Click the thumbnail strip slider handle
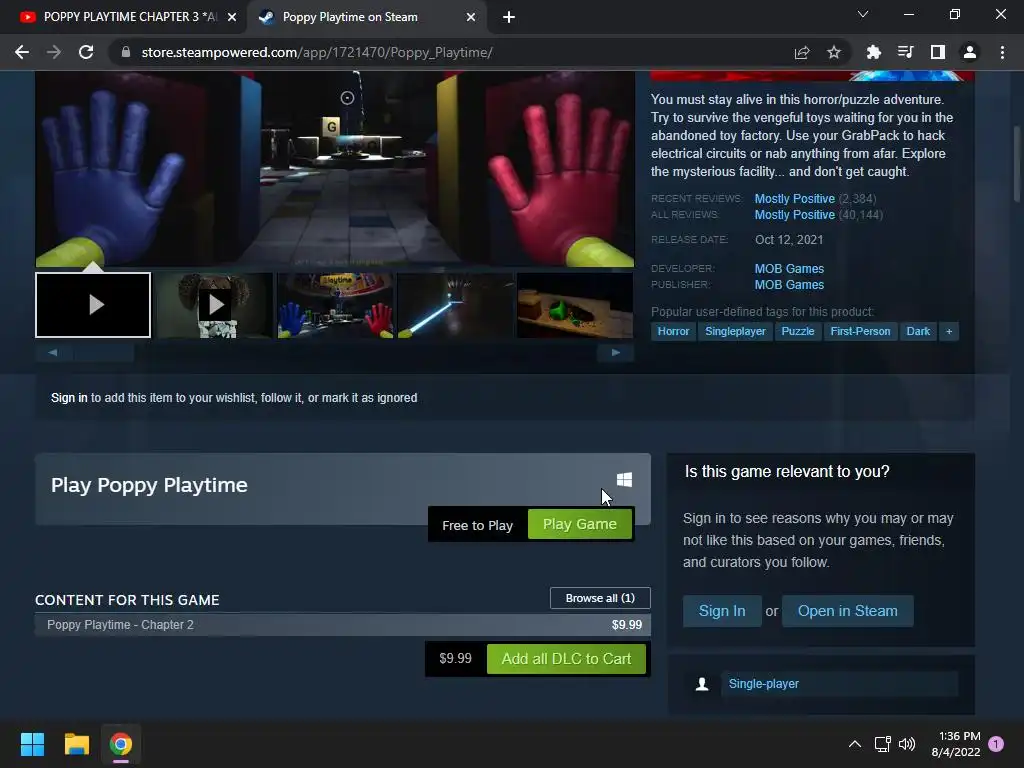This screenshot has width=1024, height=768. (103, 353)
